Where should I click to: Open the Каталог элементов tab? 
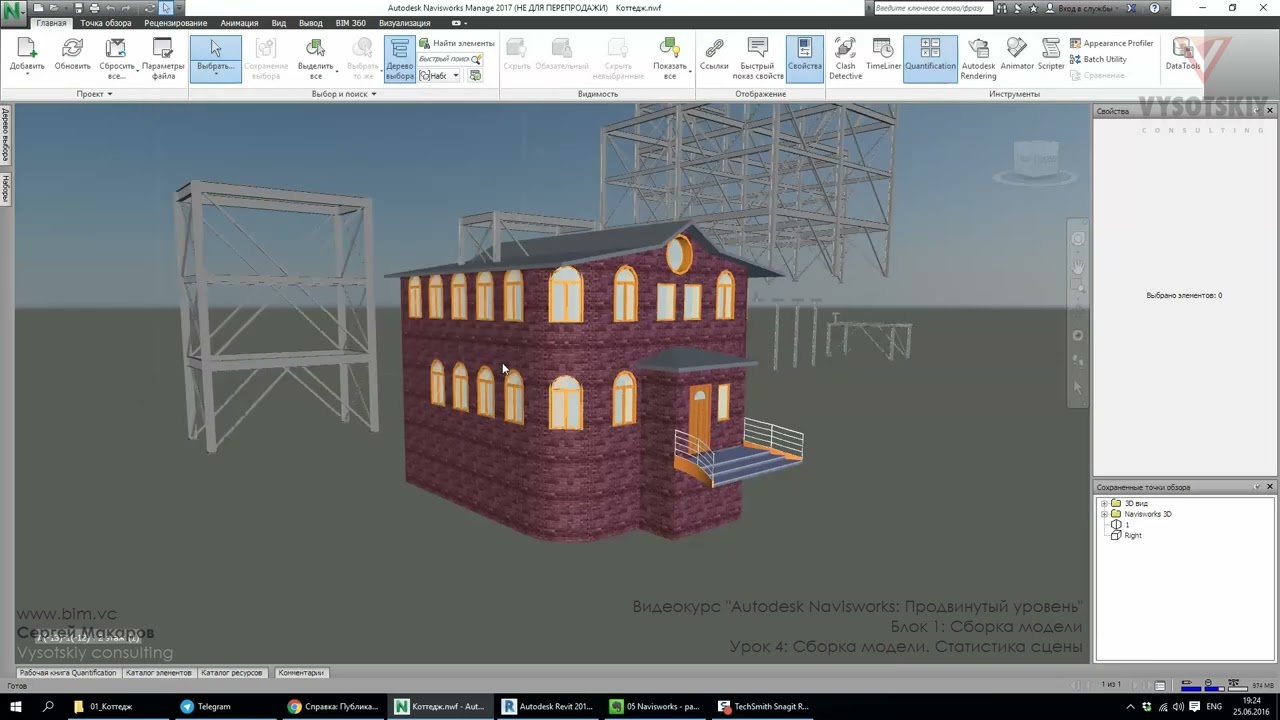pos(158,673)
